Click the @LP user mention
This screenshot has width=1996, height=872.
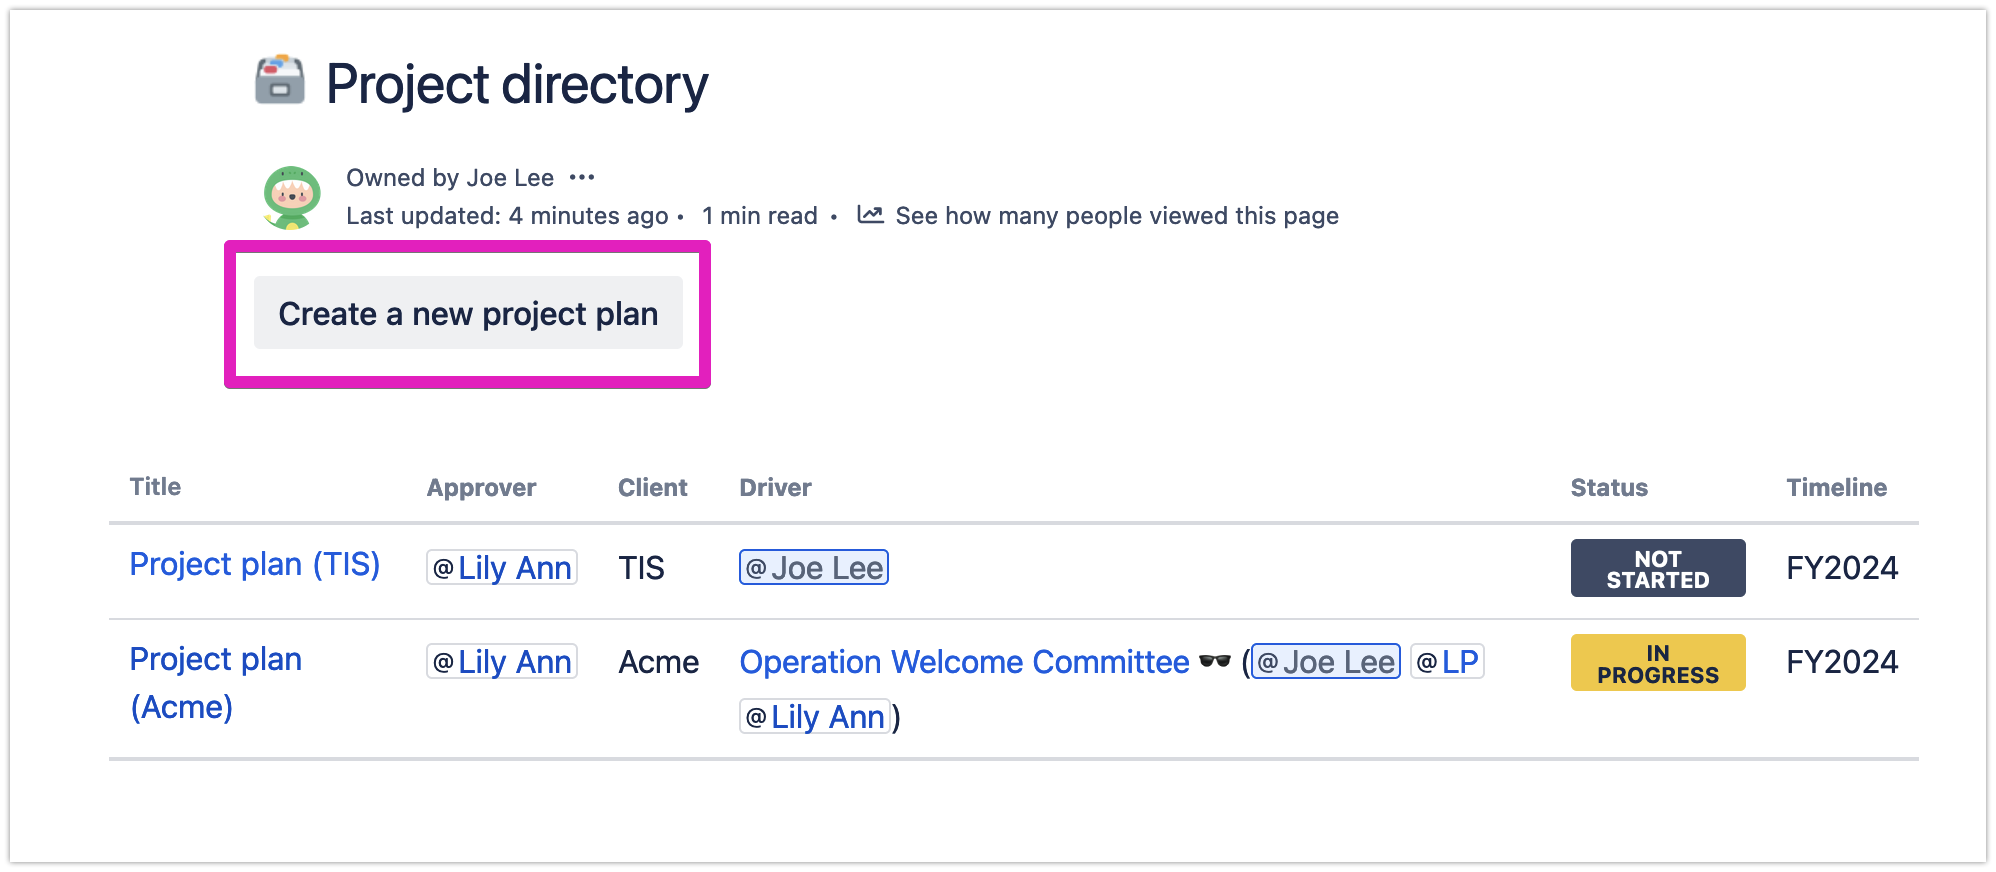[x=1447, y=661]
